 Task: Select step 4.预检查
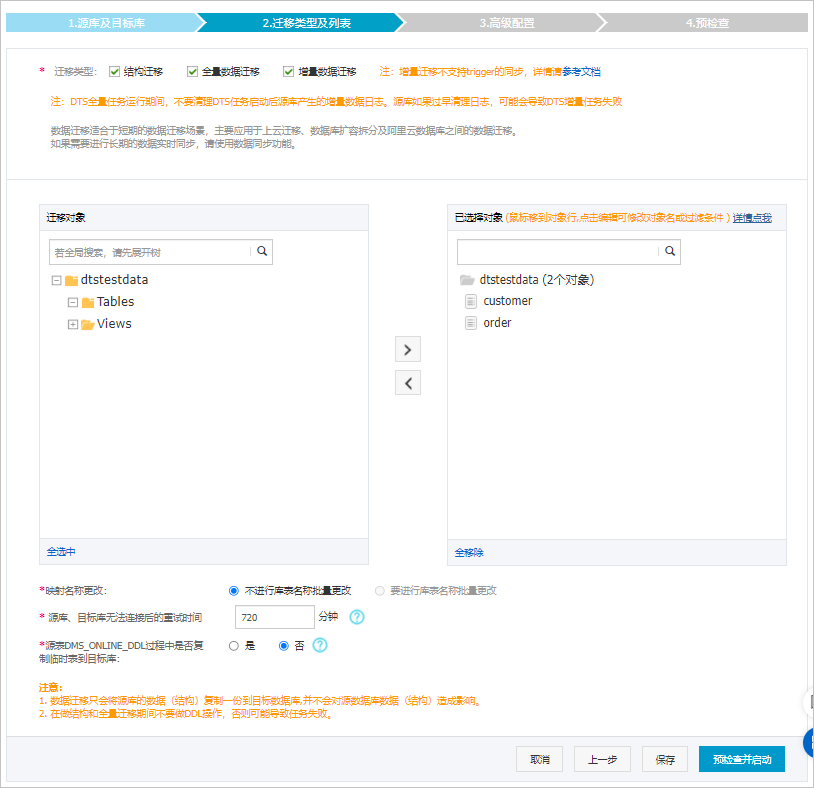707,23
